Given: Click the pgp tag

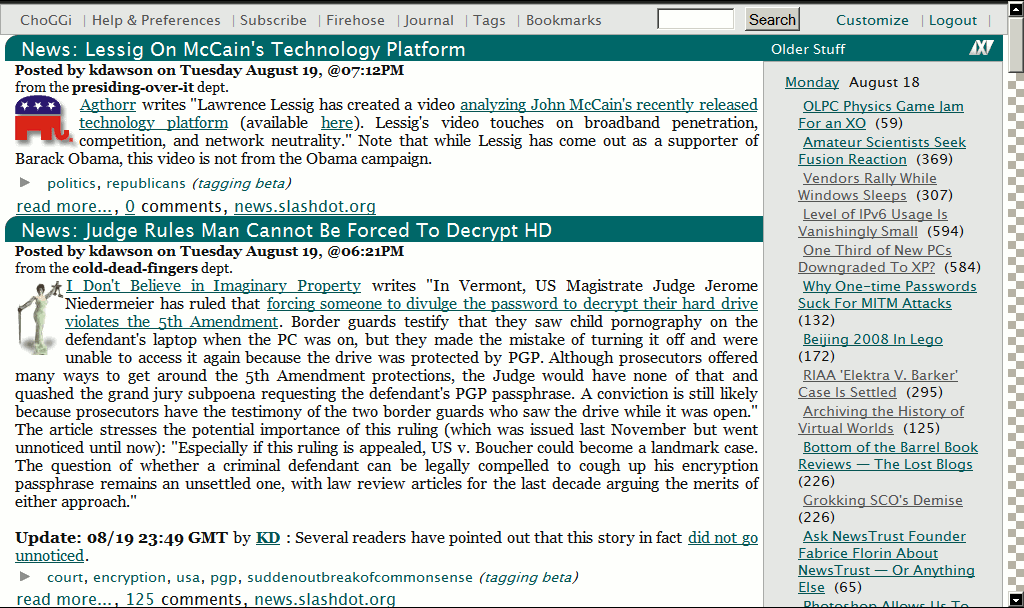Looking at the screenshot, I should (x=223, y=577).
